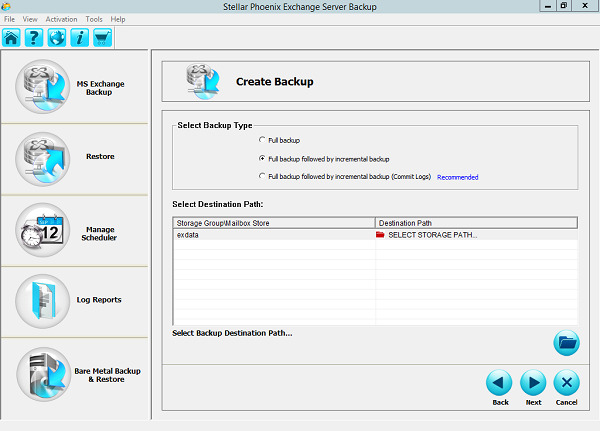Open the Help menu
The height and width of the screenshot is (431, 600).
[x=118, y=19]
